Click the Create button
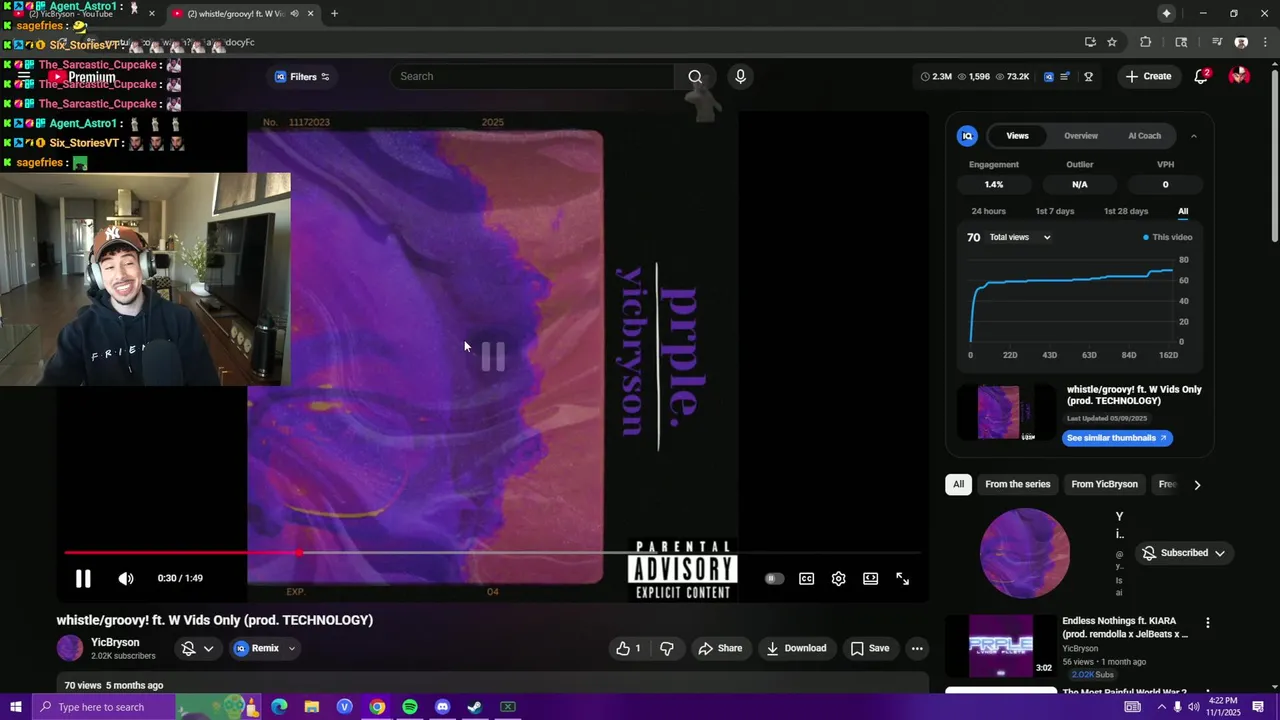The image size is (1280, 720). pyautogui.click(x=1148, y=76)
